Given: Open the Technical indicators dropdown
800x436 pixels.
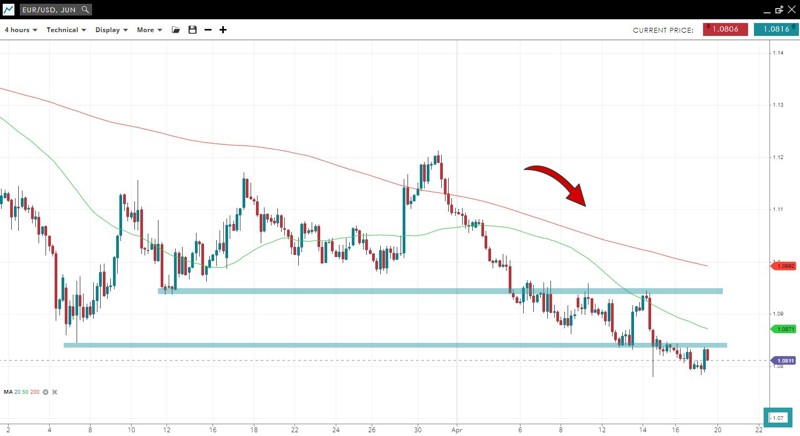Looking at the screenshot, I should (x=66, y=30).
